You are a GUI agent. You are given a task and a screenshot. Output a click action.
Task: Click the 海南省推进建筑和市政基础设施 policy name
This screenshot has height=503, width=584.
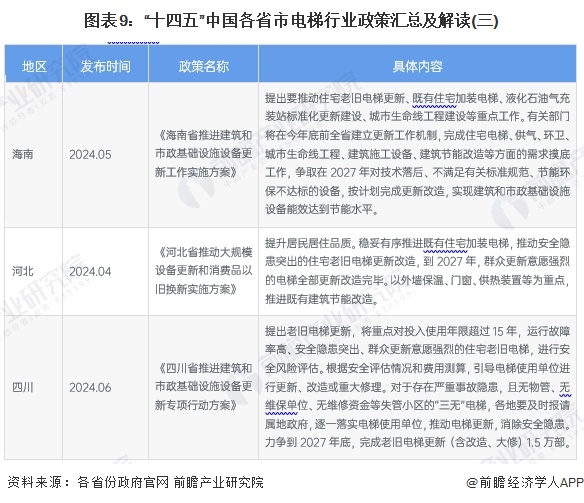(203, 153)
